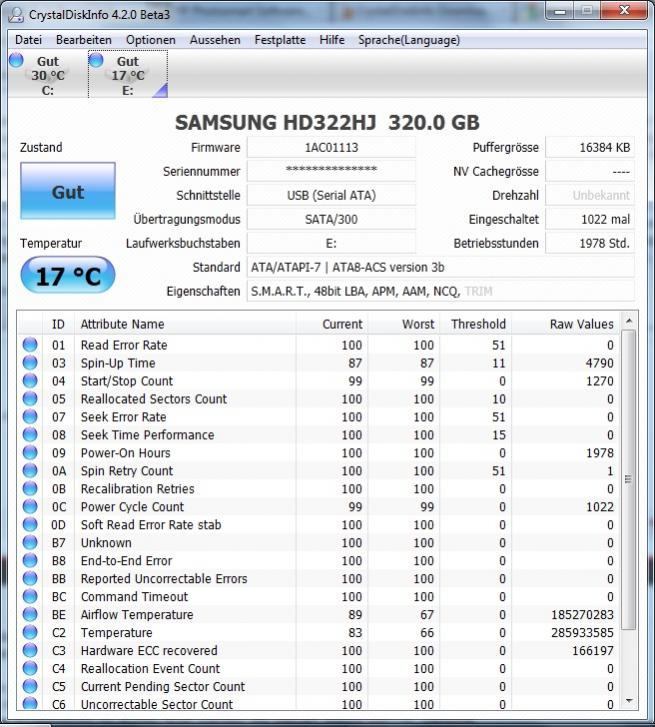Click status orb of Spin Retry Count

30,471
